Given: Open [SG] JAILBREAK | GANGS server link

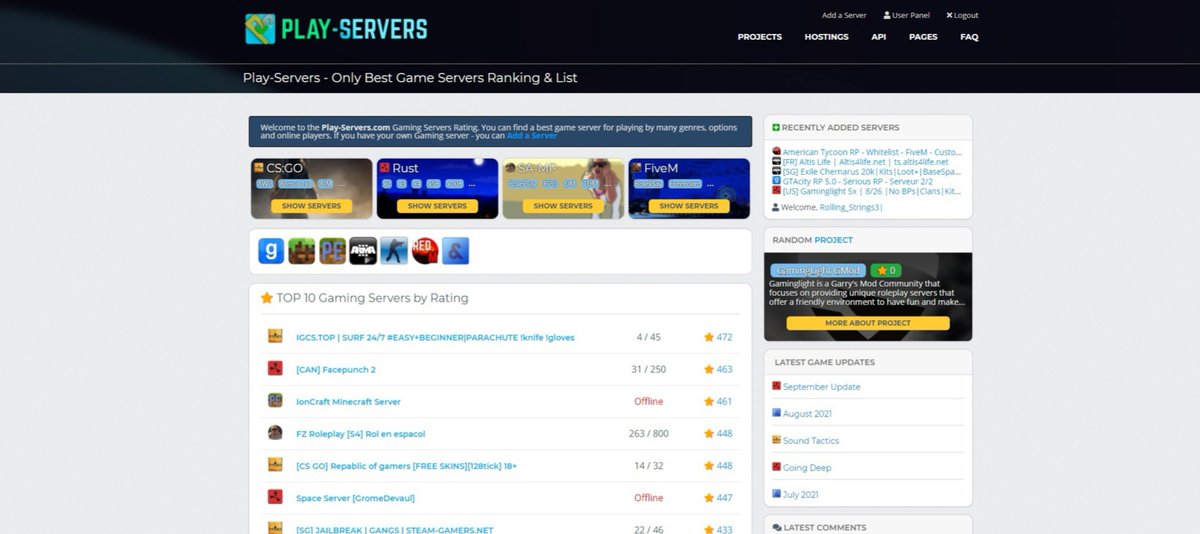Looking at the screenshot, I should click(x=394, y=529).
